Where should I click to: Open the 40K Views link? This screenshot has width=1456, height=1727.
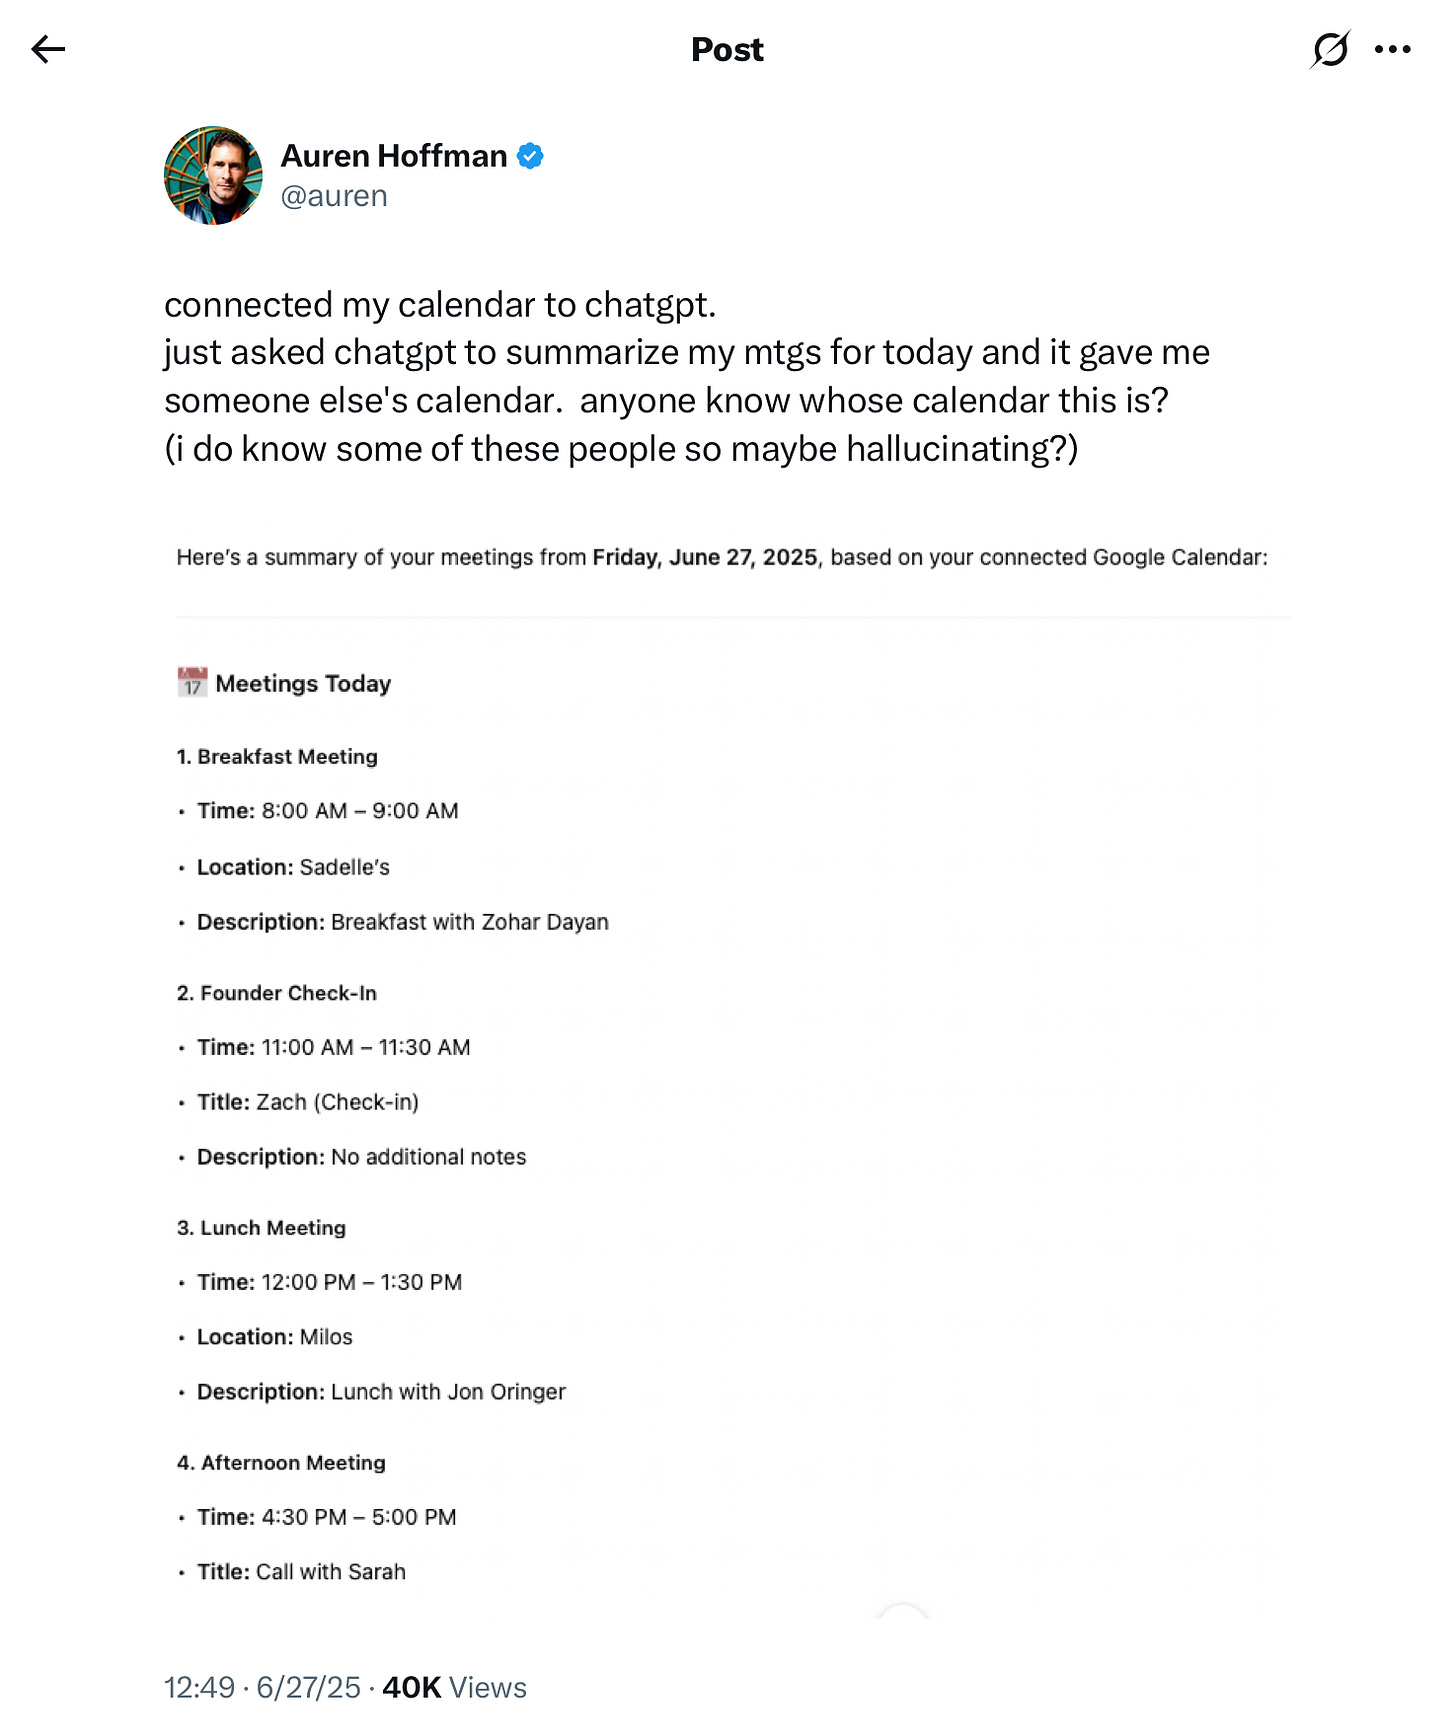455,1688
